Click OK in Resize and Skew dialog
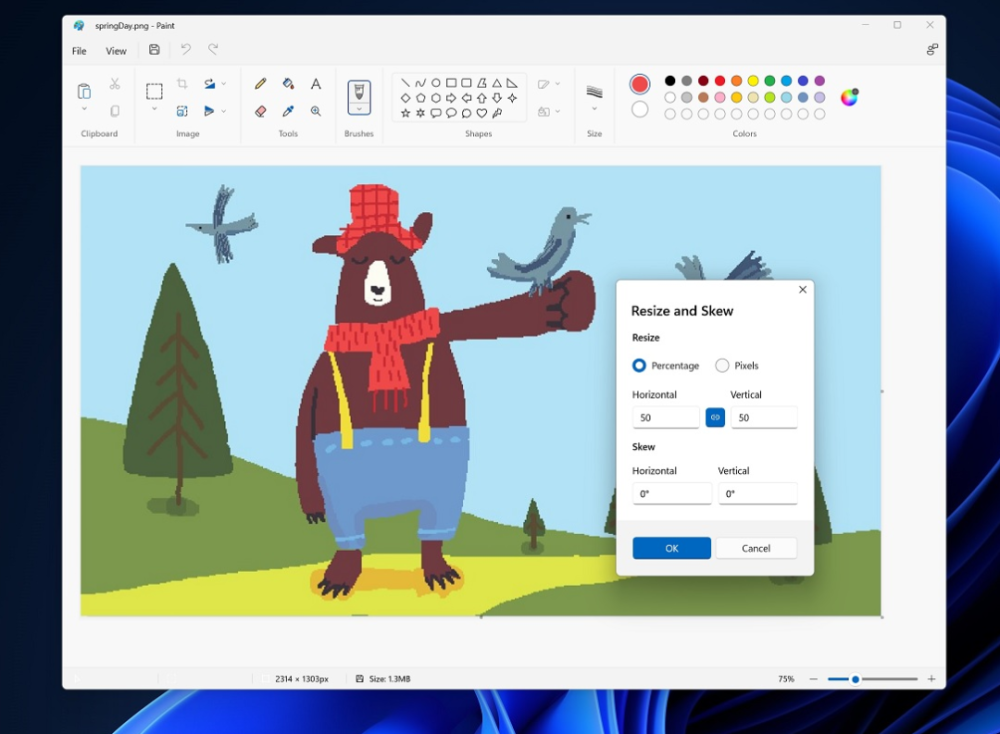 [x=671, y=548]
